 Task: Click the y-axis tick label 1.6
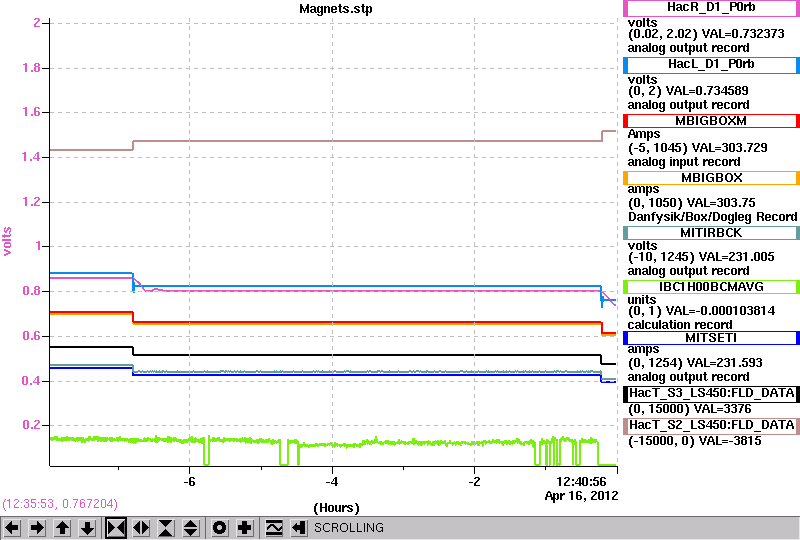pyautogui.click(x=32, y=112)
